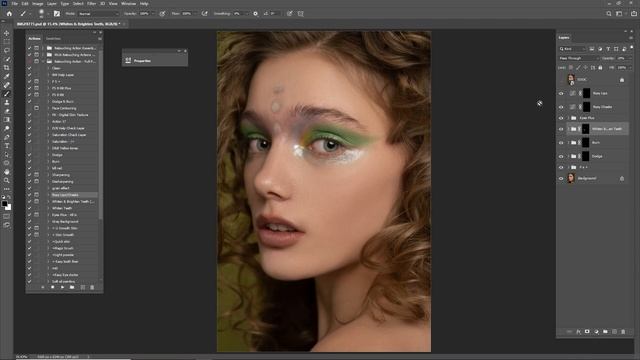This screenshot has height=360, width=640.
Task: Delete layer with Layers panel trash icon
Action: click(623, 332)
